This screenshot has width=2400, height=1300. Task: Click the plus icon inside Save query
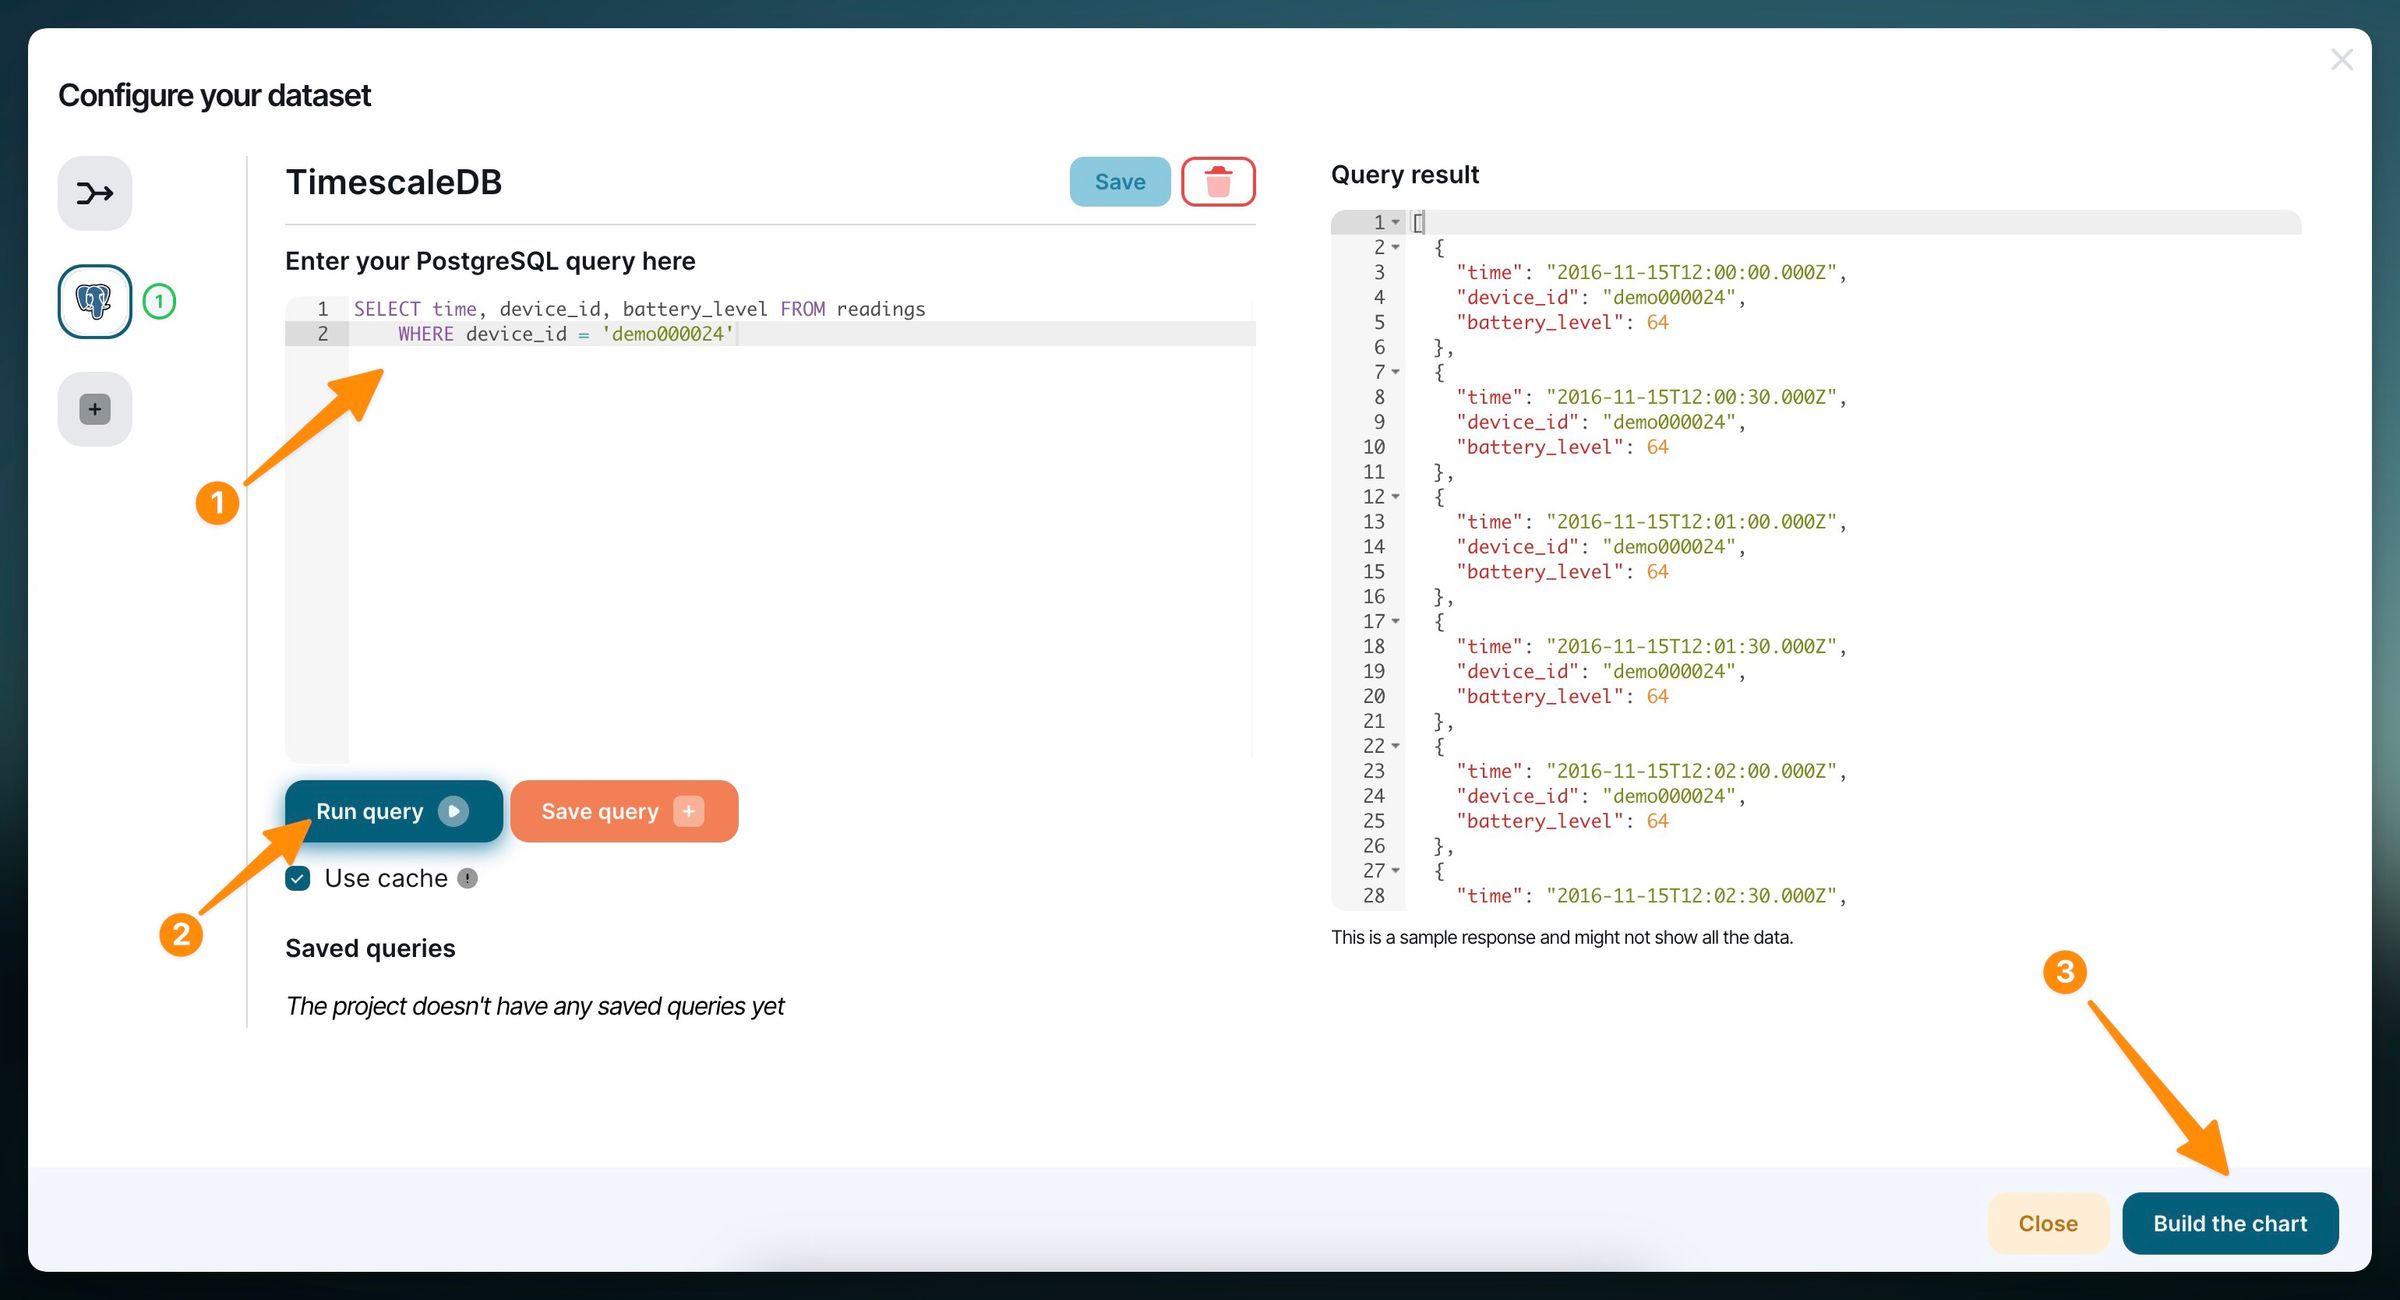(x=688, y=811)
